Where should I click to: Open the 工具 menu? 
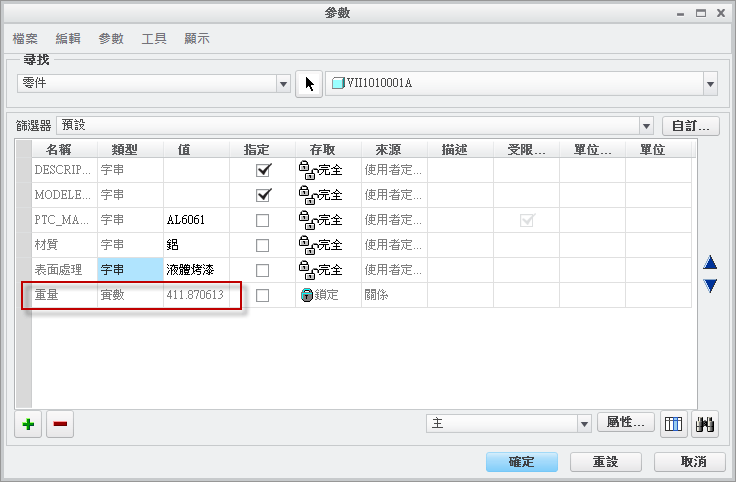point(154,39)
